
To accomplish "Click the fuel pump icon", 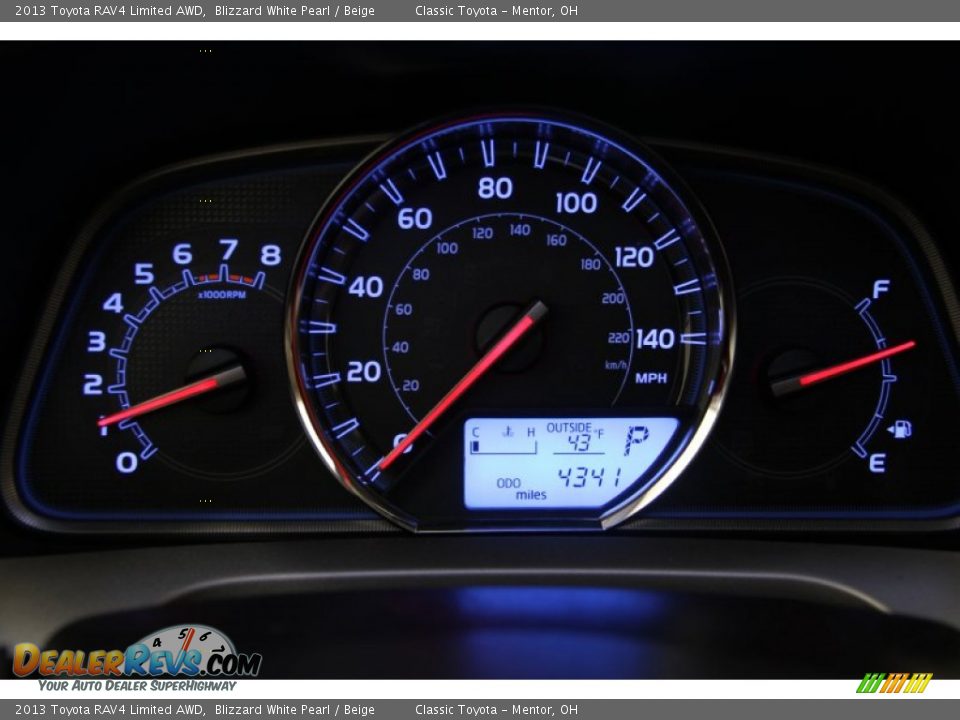I will [x=900, y=429].
